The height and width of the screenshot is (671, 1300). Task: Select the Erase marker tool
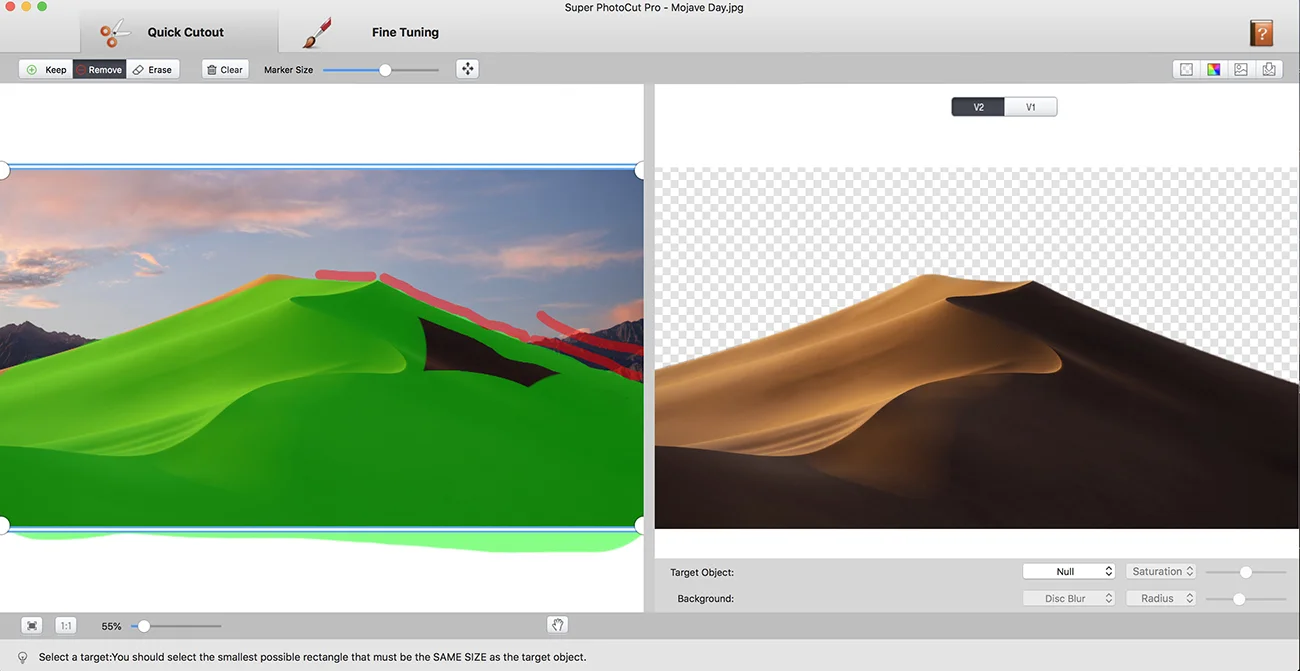(x=153, y=69)
